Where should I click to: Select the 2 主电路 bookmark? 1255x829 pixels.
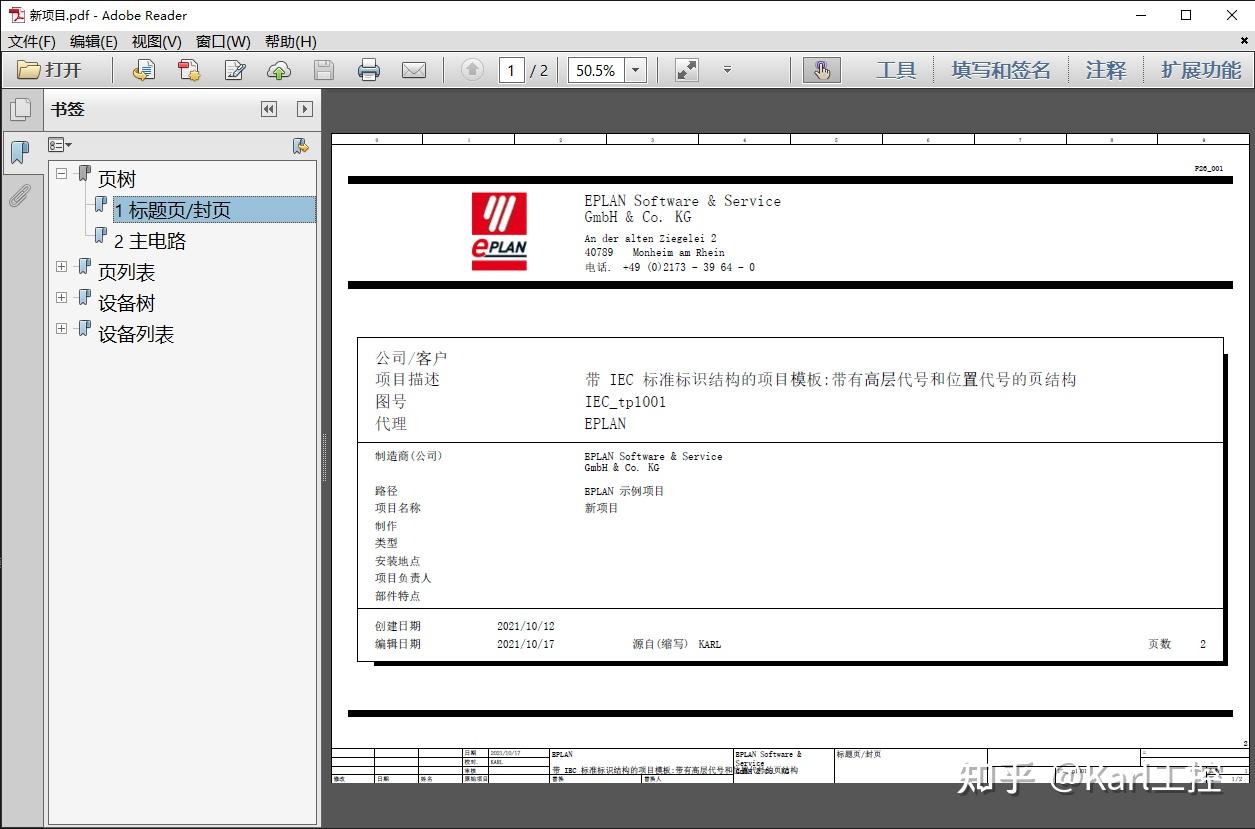pyautogui.click(x=153, y=241)
